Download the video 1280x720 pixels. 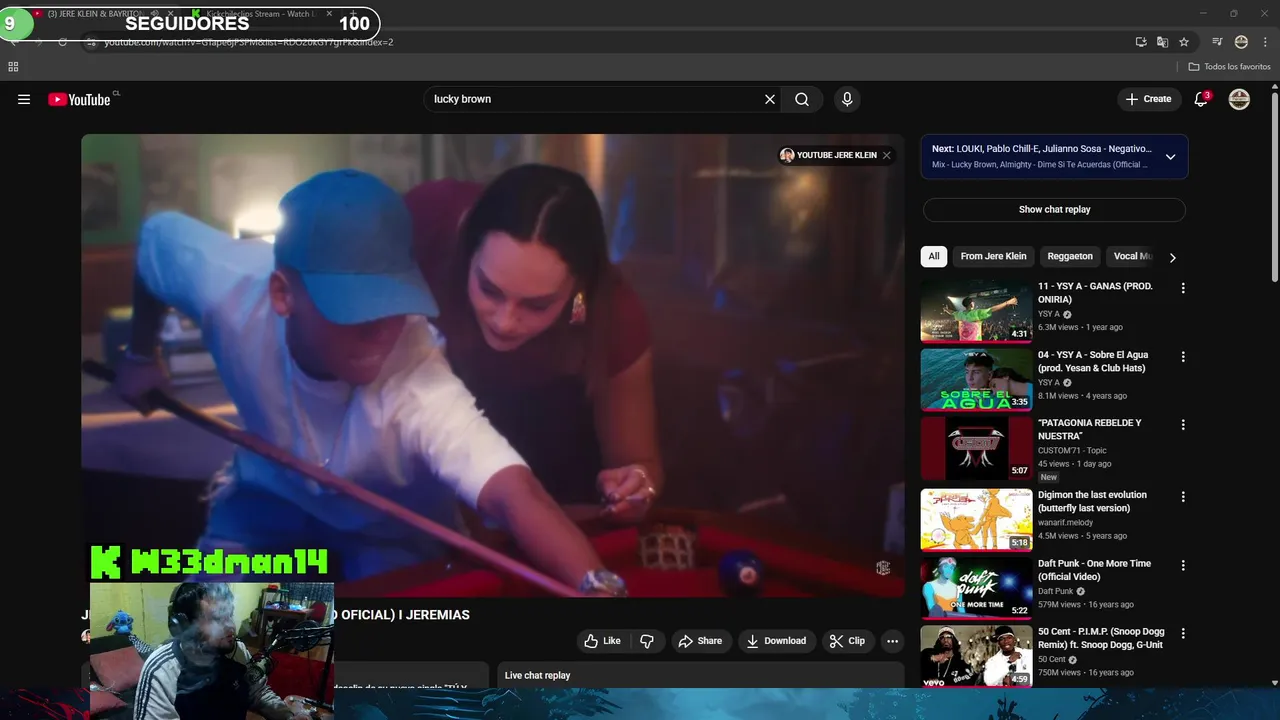[776, 641]
